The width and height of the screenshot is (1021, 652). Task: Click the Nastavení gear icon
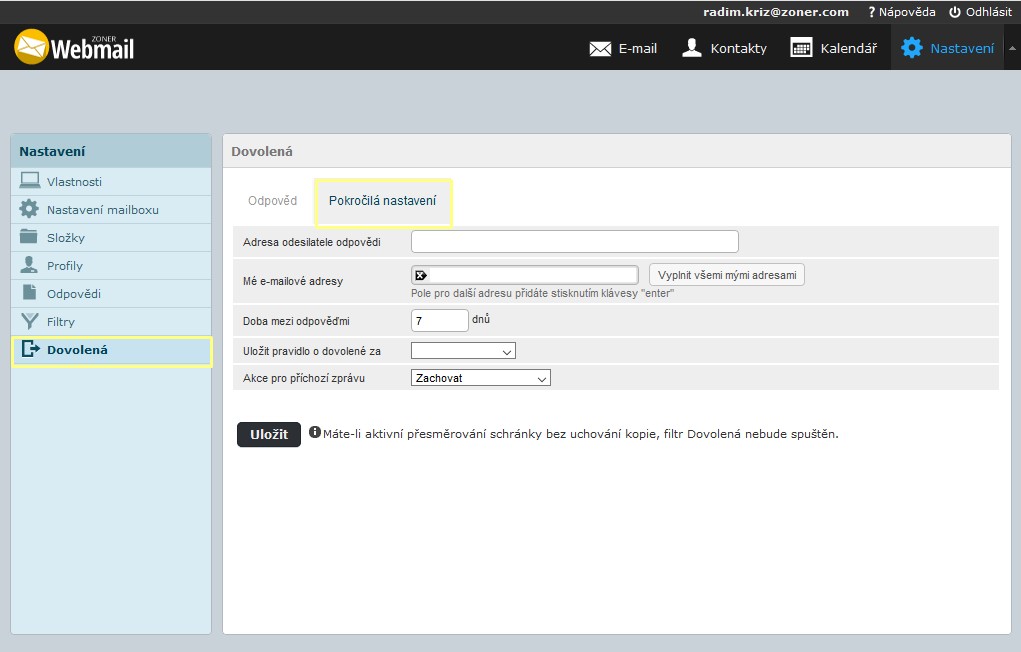pos(911,48)
